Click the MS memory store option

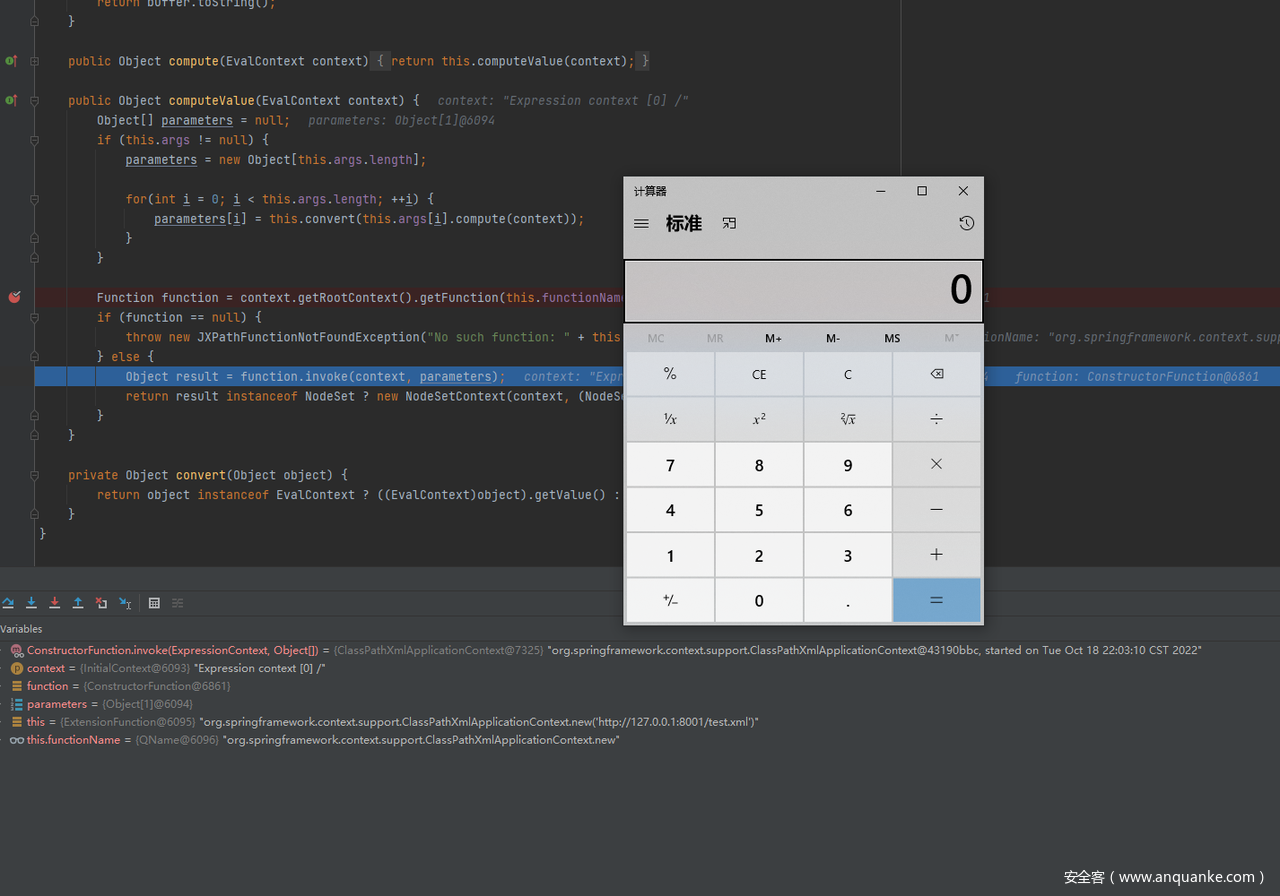pyautogui.click(x=892, y=338)
